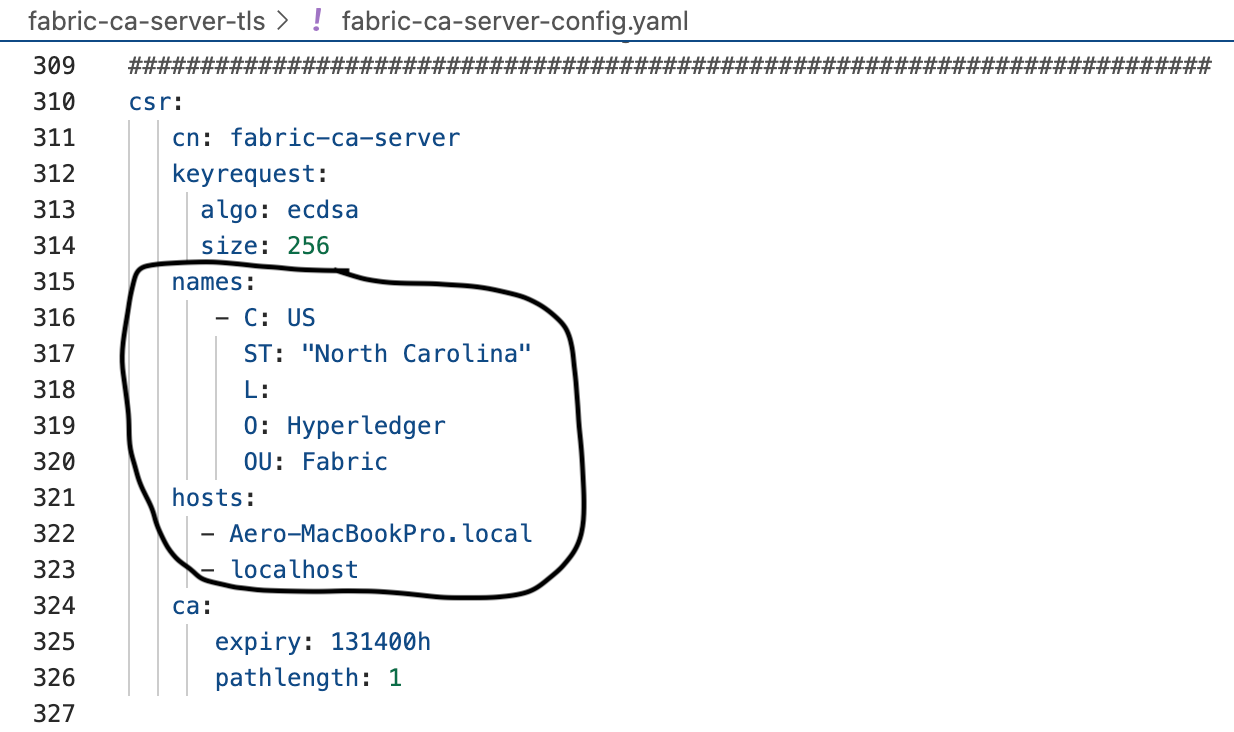This screenshot has height=732, width=1234.
Task: Select line number 310
Action: [54, 102]
